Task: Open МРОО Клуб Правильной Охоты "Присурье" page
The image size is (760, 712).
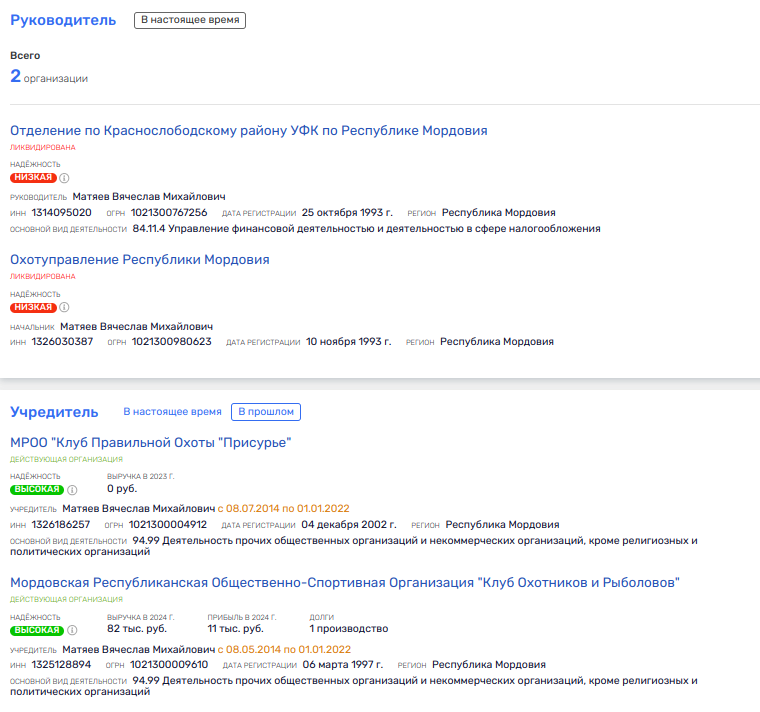Action: tap(150, 443)
